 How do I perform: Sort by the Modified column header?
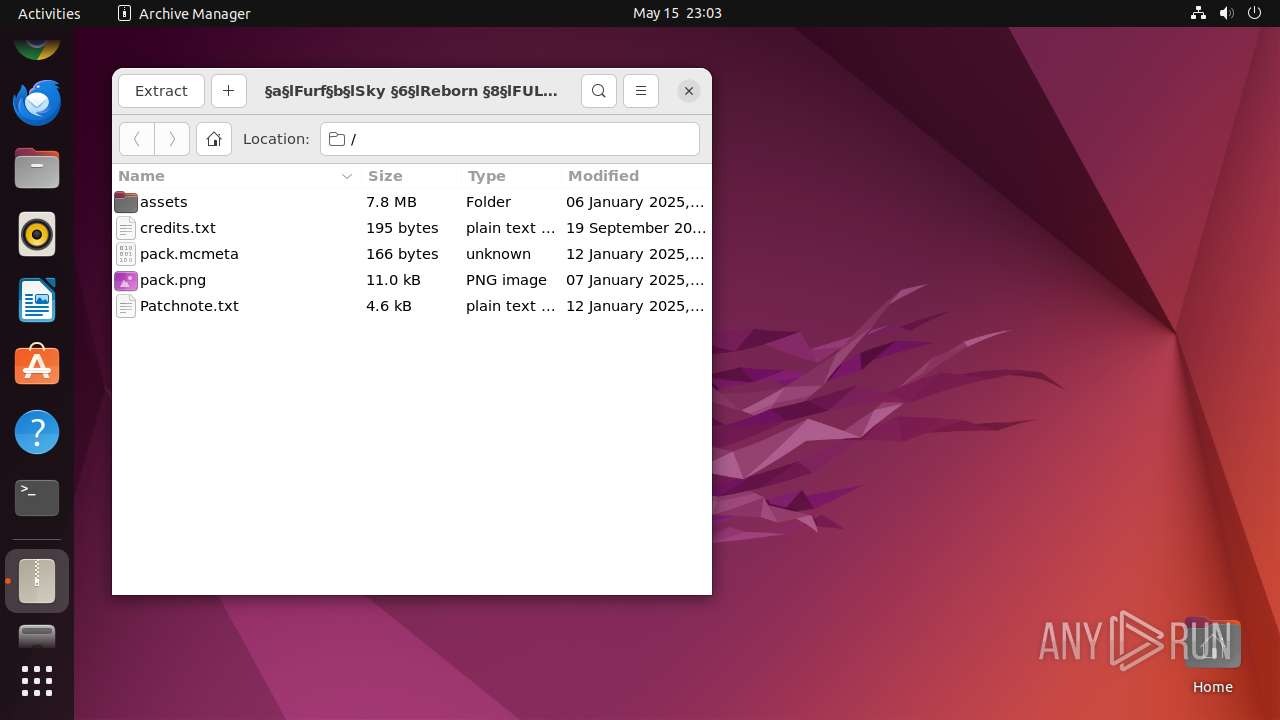pyautogui.click(x=636, y=176)
